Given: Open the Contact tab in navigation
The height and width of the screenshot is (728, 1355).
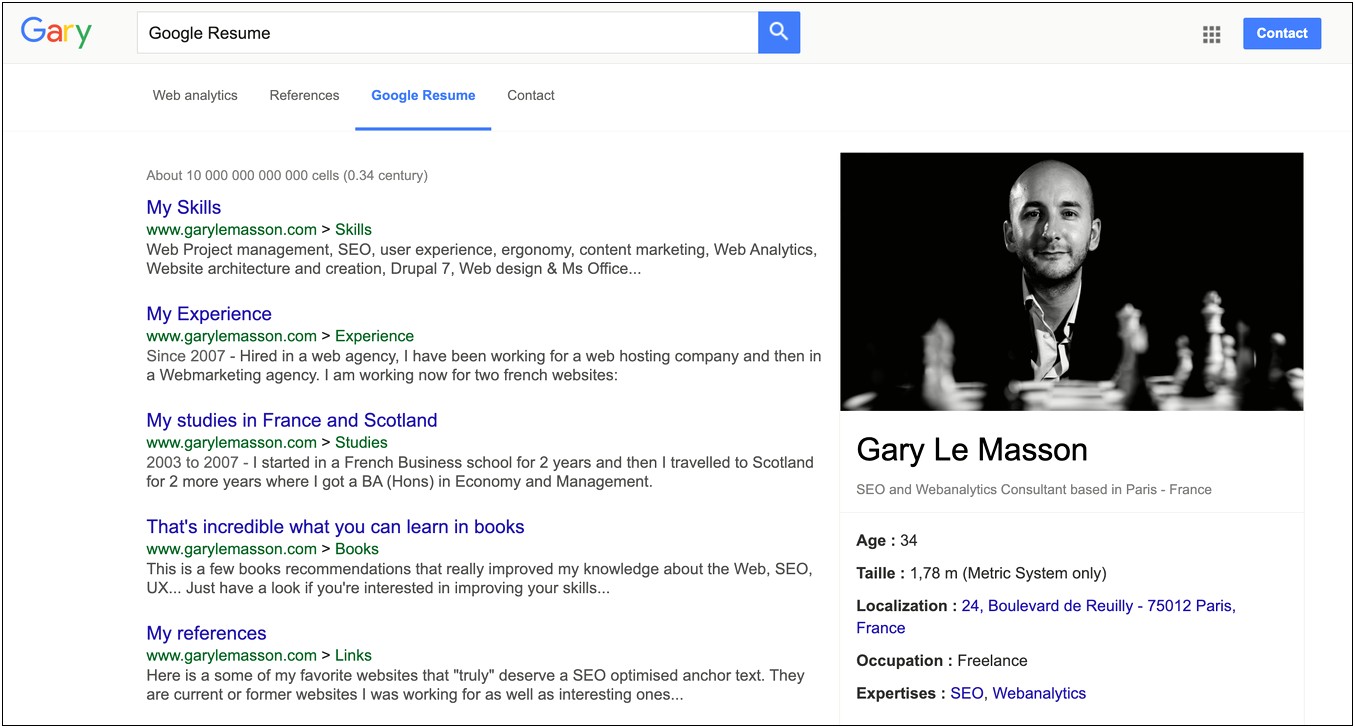Looking at the screenshot, I should coord(531,96).
